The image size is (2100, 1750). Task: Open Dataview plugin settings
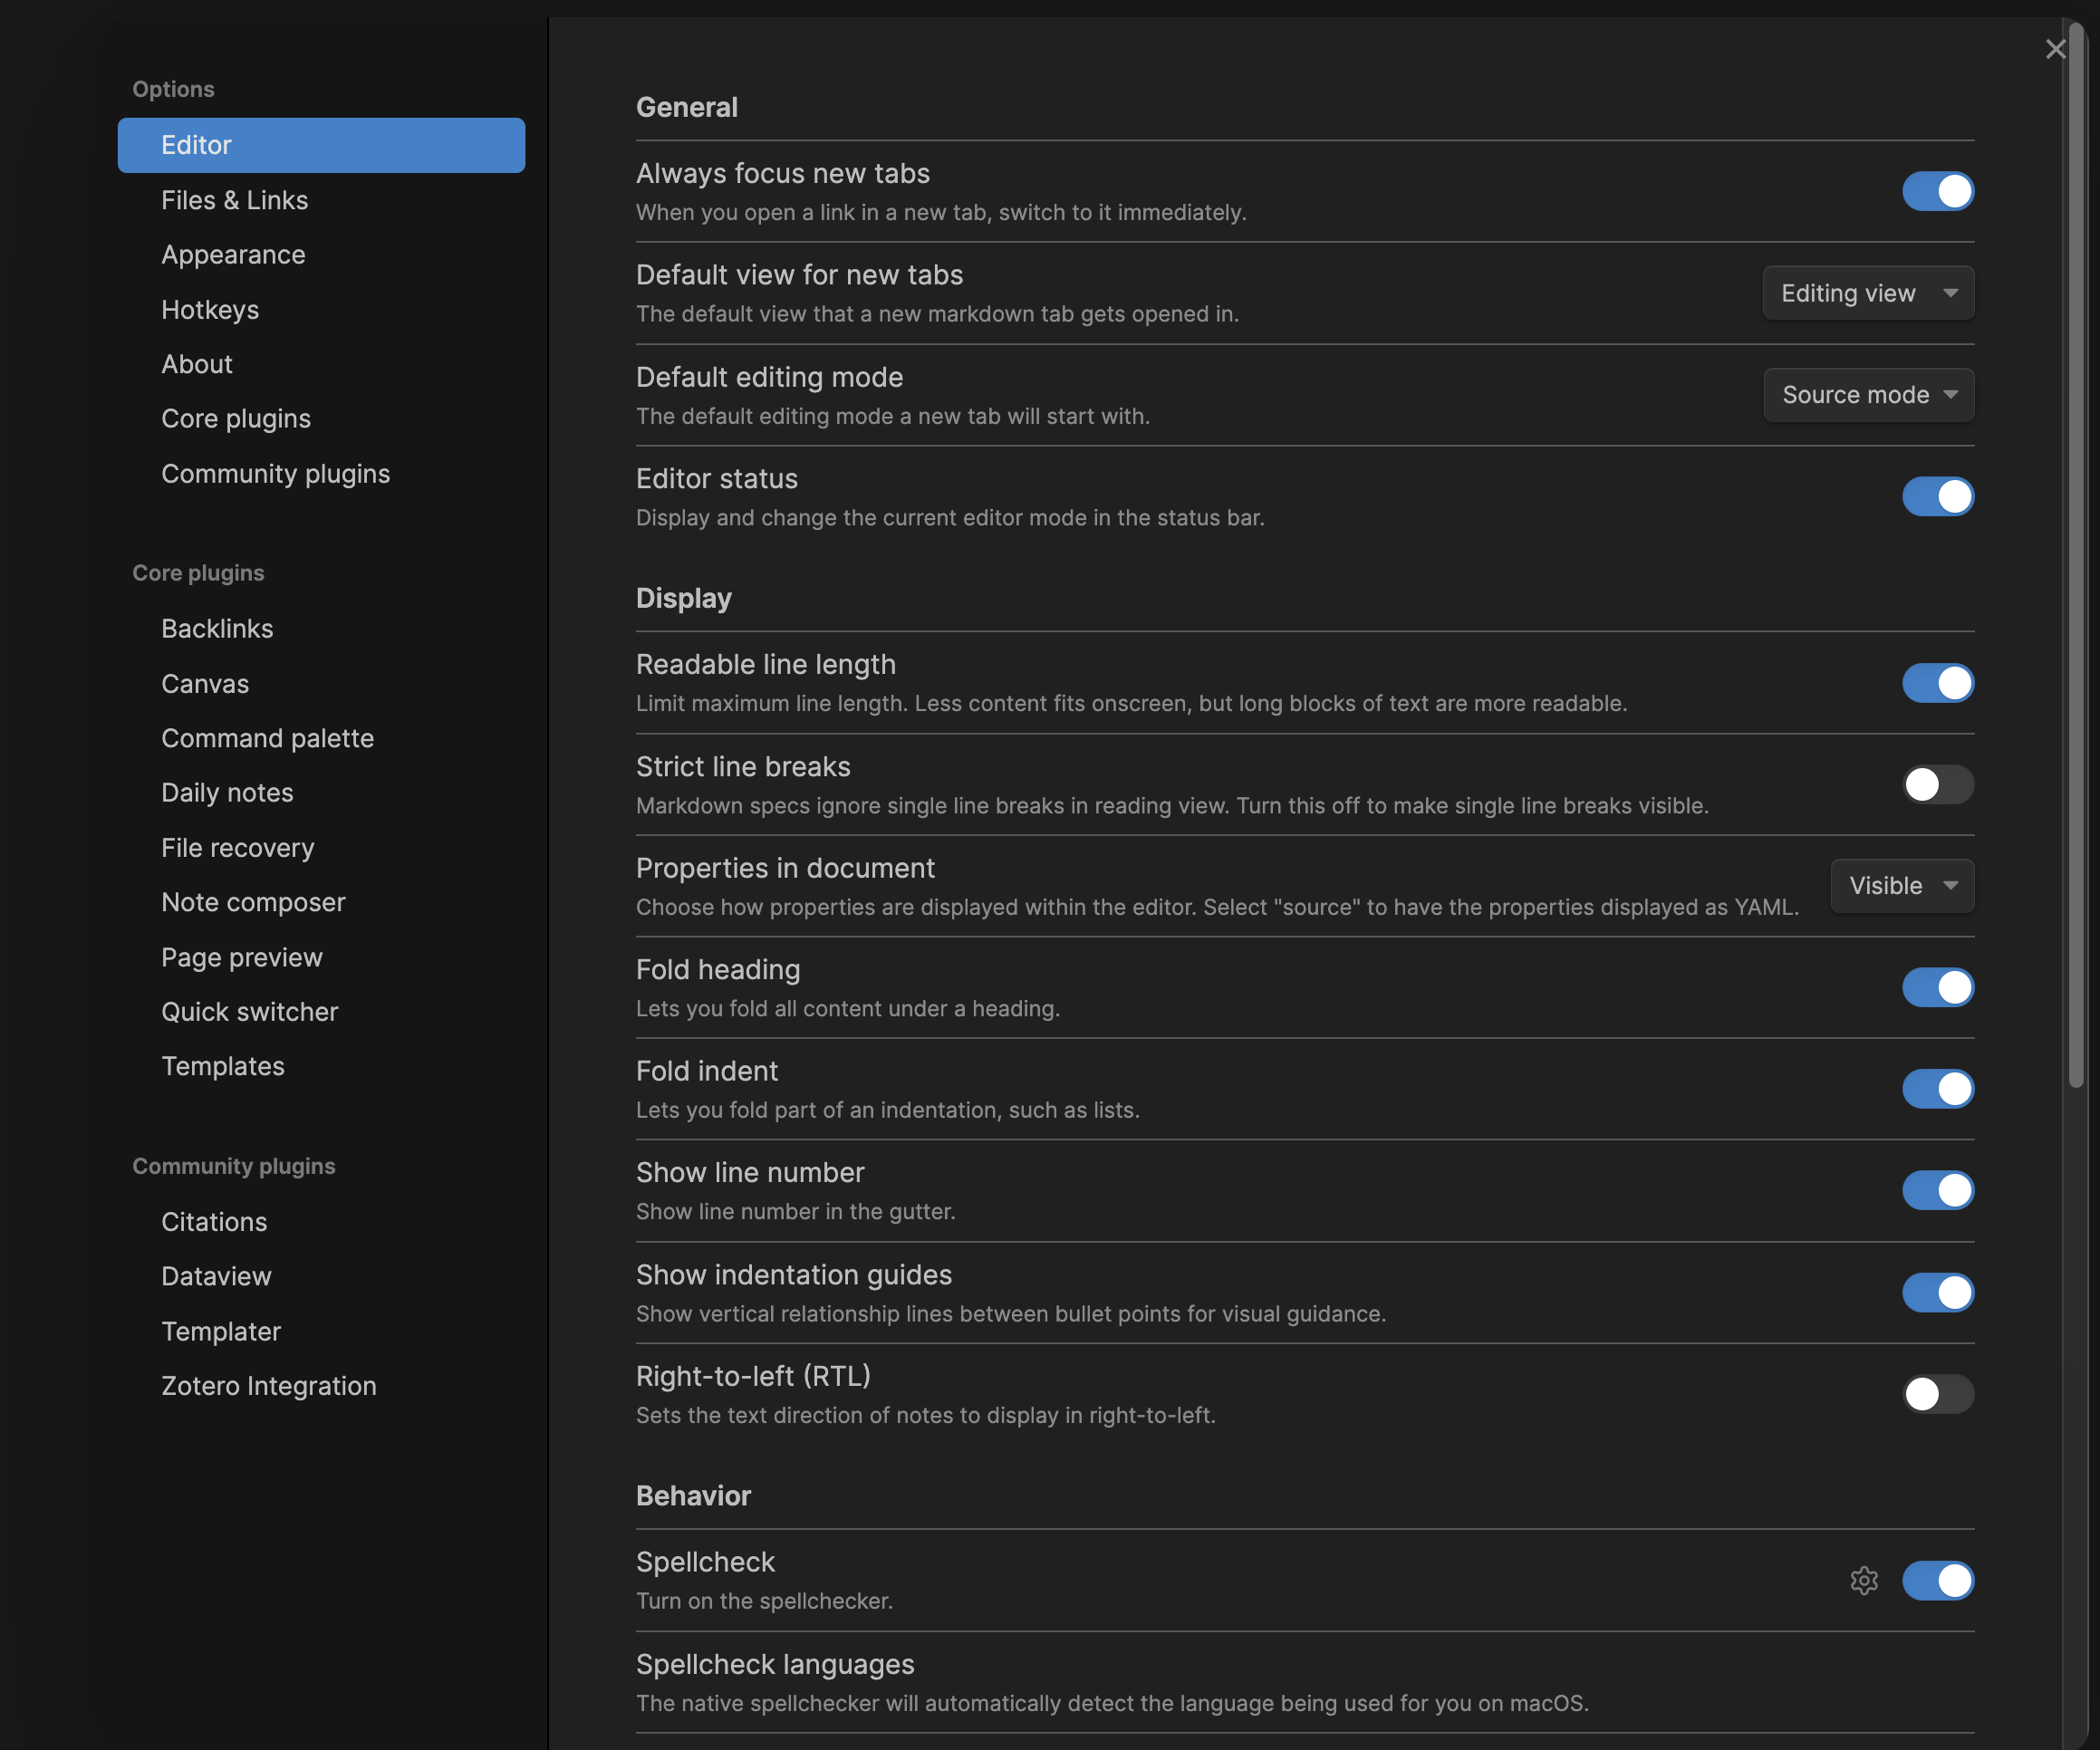[216, 1277]
